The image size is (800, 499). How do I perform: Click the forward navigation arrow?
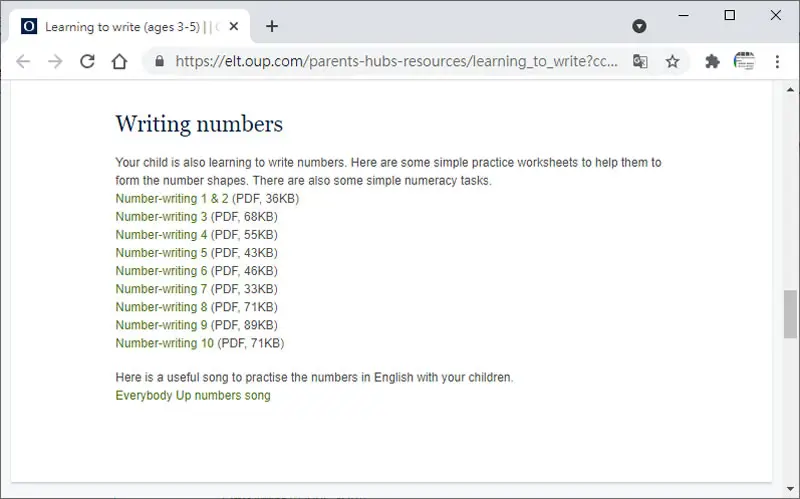click(x=55, y=62)
